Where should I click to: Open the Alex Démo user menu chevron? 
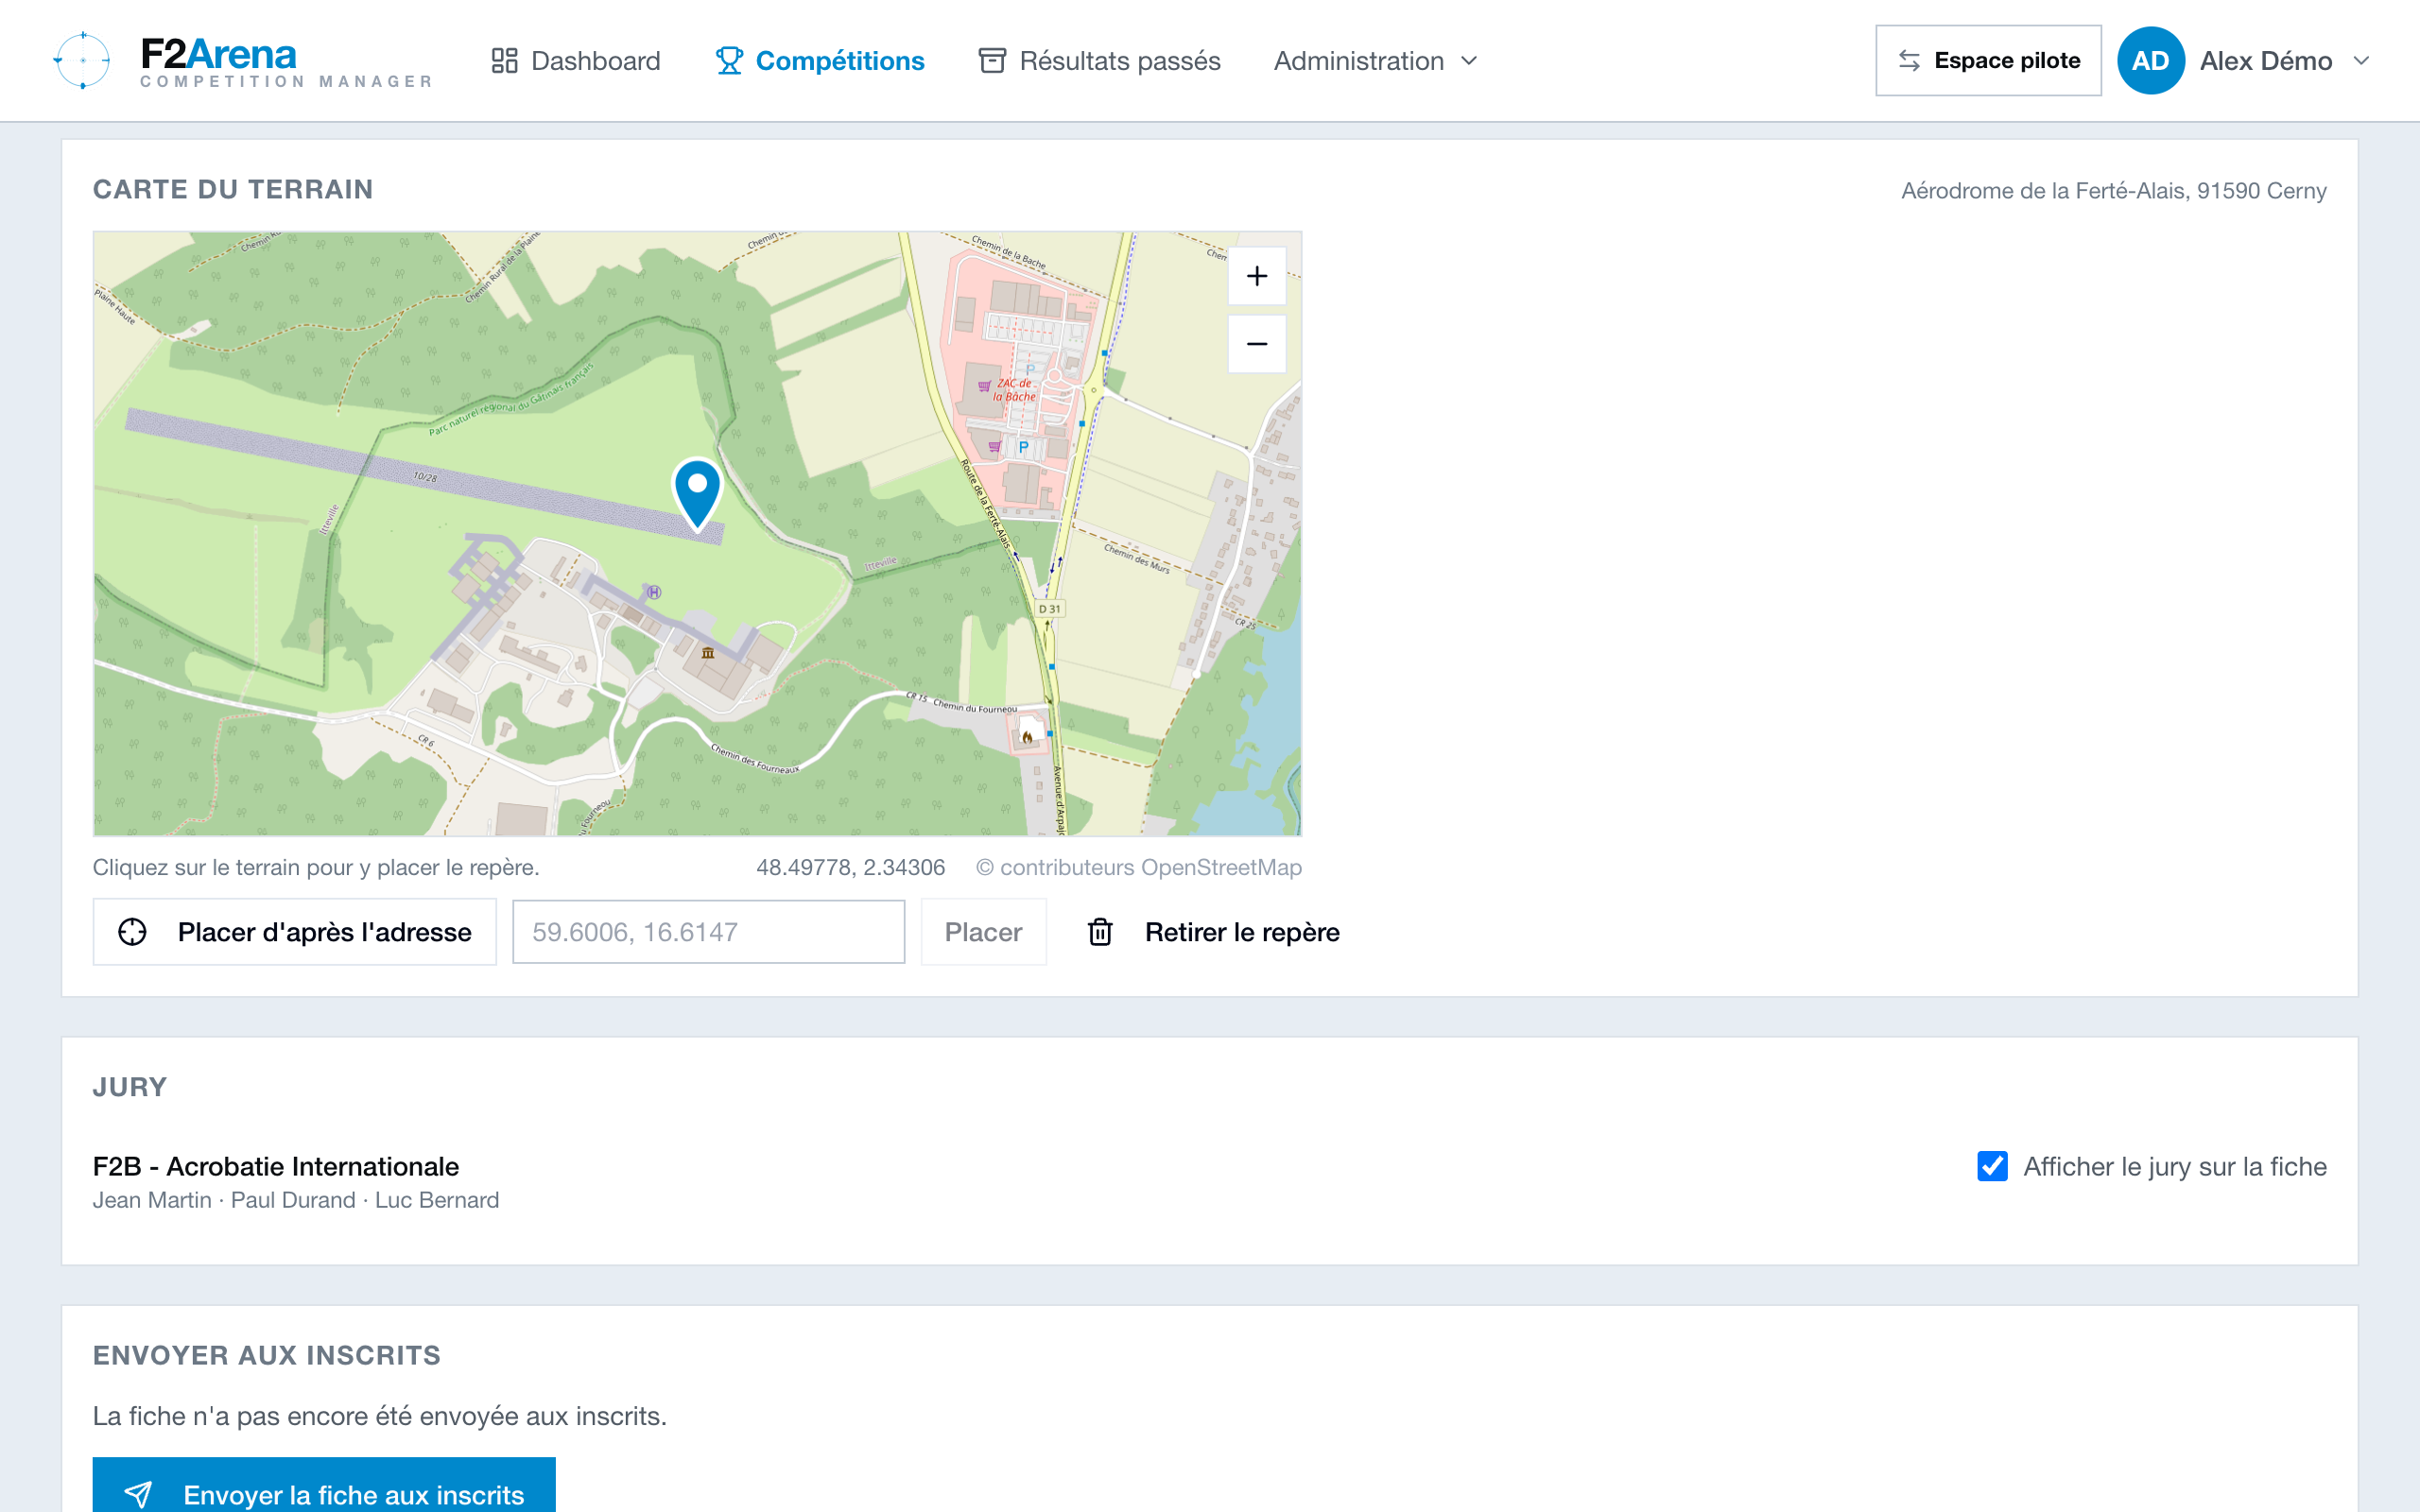(2361, 61)
